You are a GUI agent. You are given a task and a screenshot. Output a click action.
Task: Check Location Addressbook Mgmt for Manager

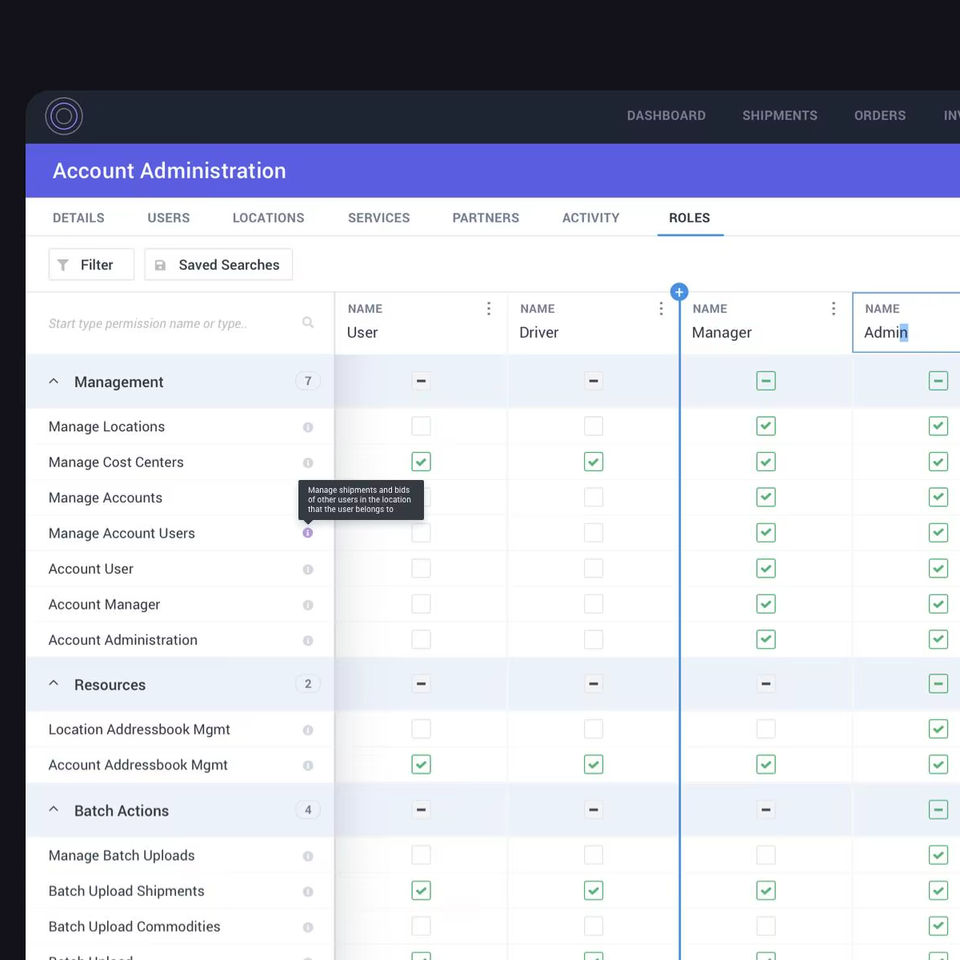[x=765, y=729]
